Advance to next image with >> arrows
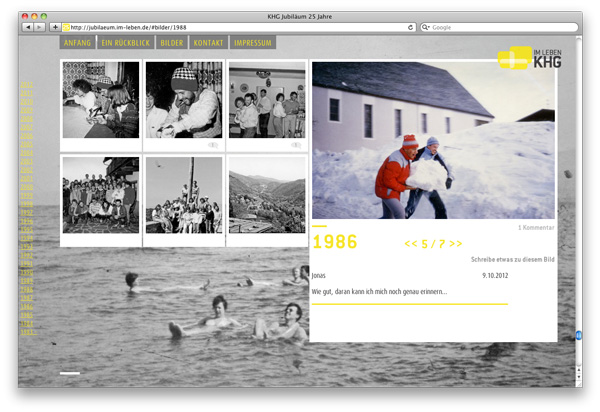This screenshot has width=600, height=412. (456, 244)
